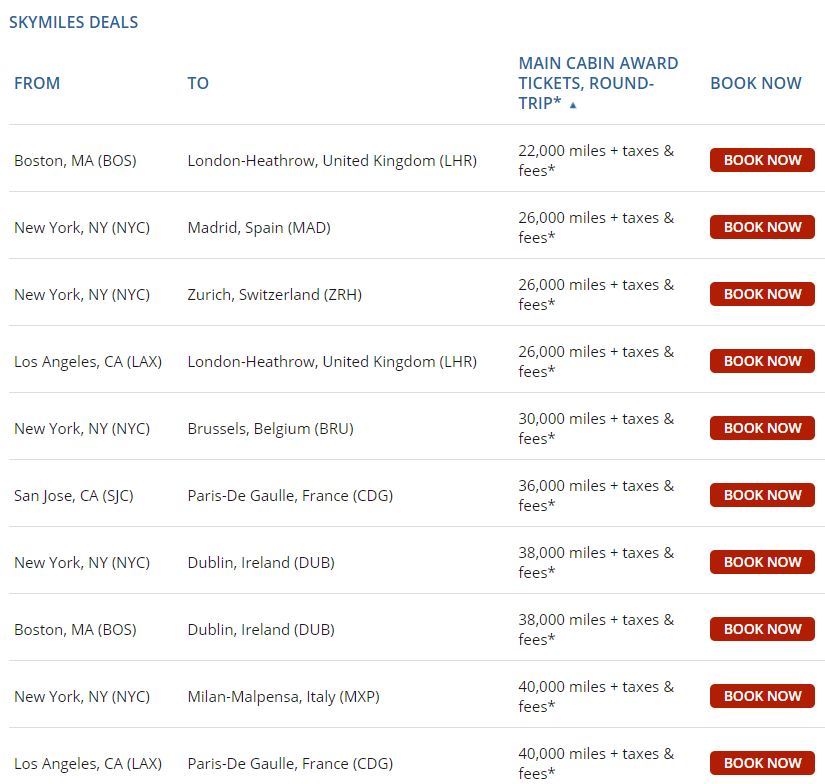825x784 pixels.
Task: Book New York to Dublin award ticket
Action: pyautogui.click(x=762, y=562)
